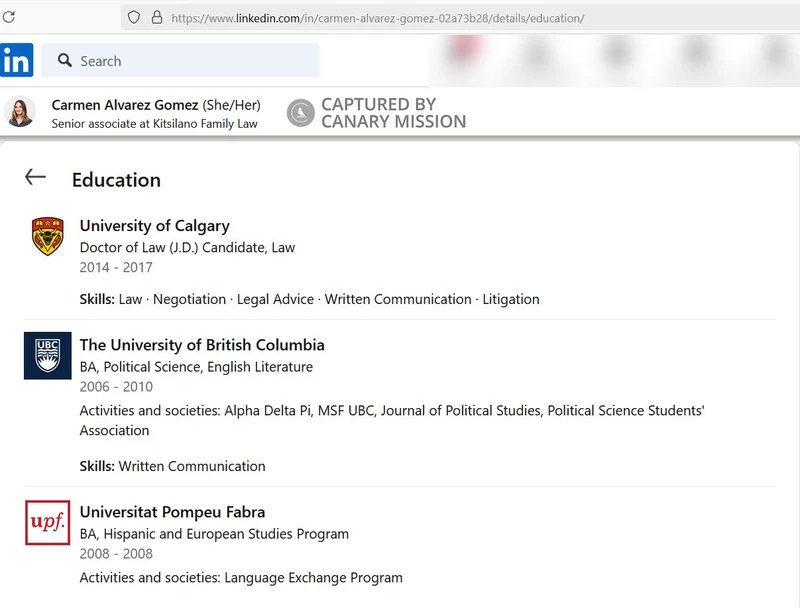Viewport: 800px width, 608px height.
Task: Focus the LinkedIn Search field
Action: pyautogui.click(x=180, y=60)
